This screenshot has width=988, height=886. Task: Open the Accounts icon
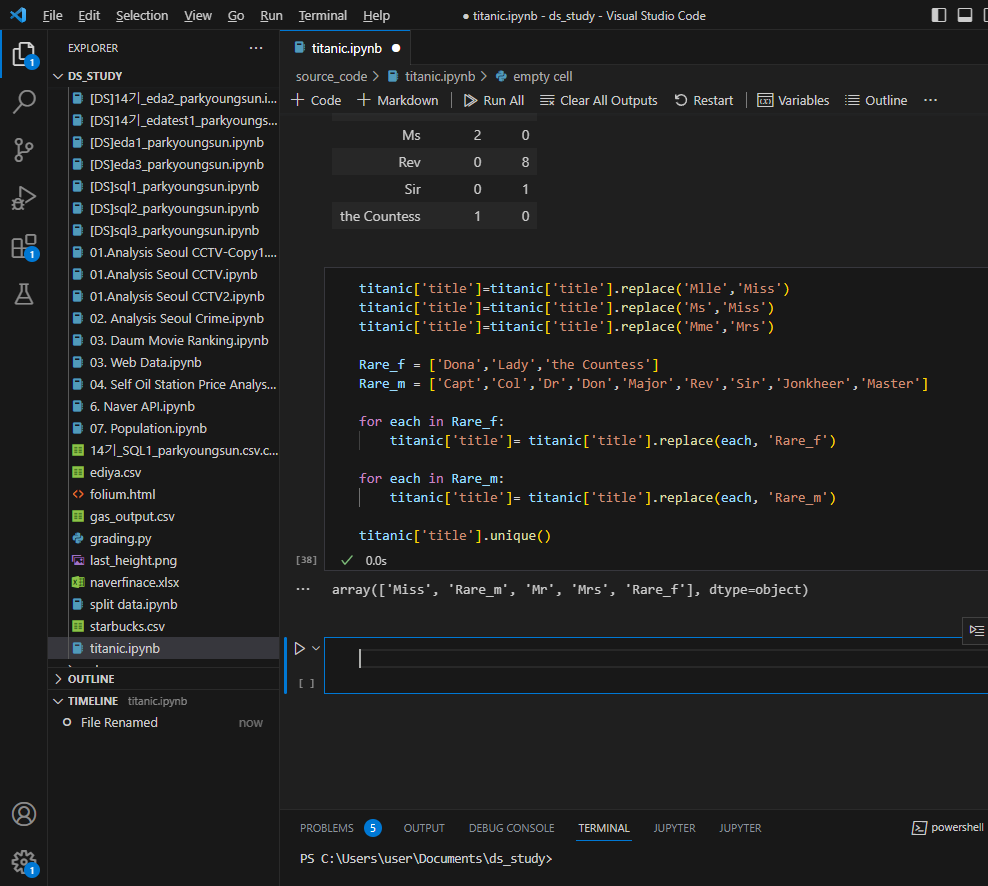24,814
